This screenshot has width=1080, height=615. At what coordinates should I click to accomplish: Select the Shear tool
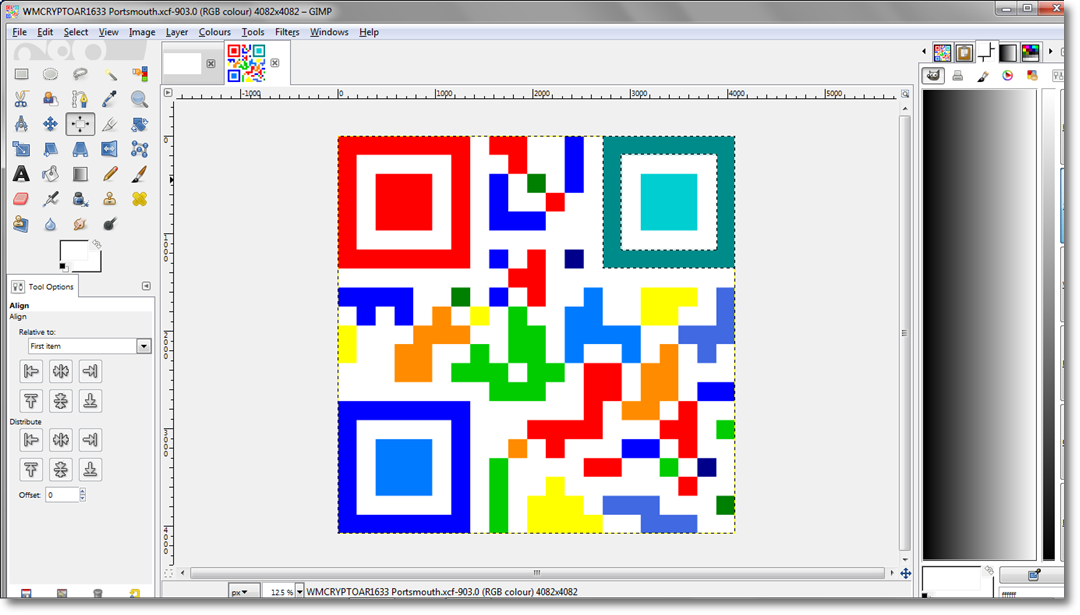pos(50,149)
